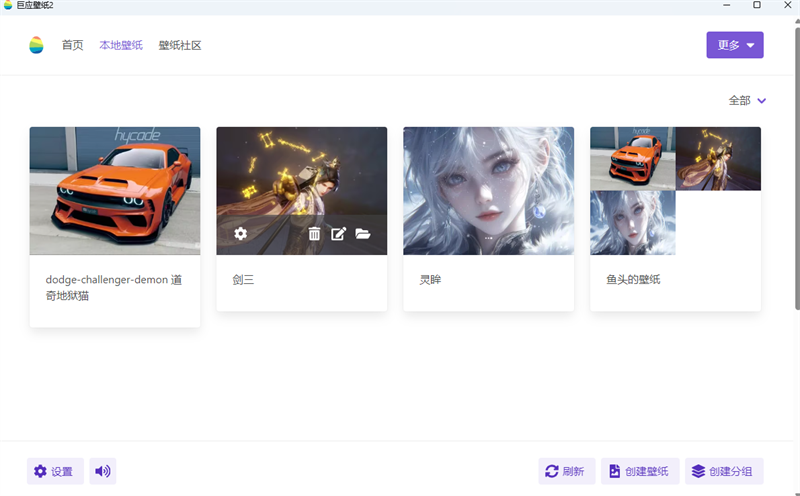Go to the 首页 tab
800x496 pixels.
point(72,45)
